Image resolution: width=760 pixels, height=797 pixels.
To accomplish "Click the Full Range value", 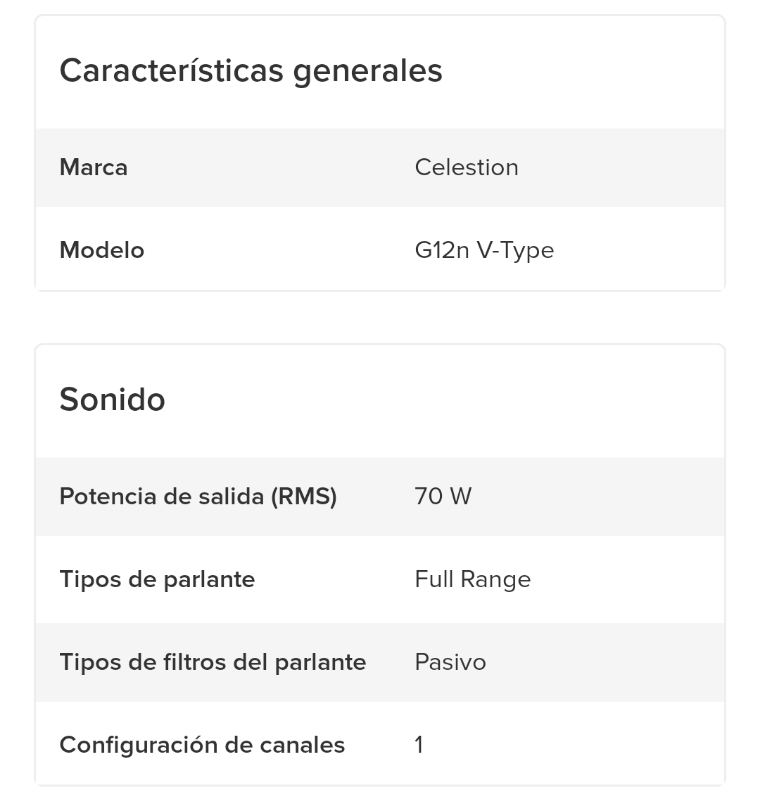I will pos(472,579).
